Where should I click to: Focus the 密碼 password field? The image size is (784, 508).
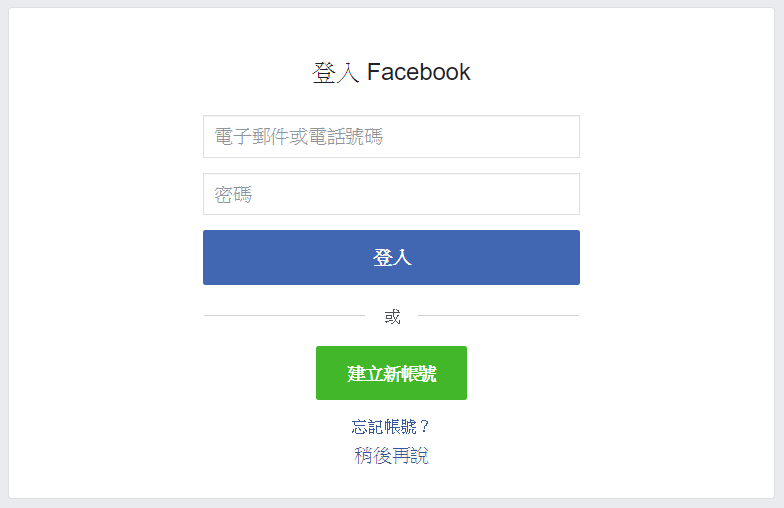[391, 194]
